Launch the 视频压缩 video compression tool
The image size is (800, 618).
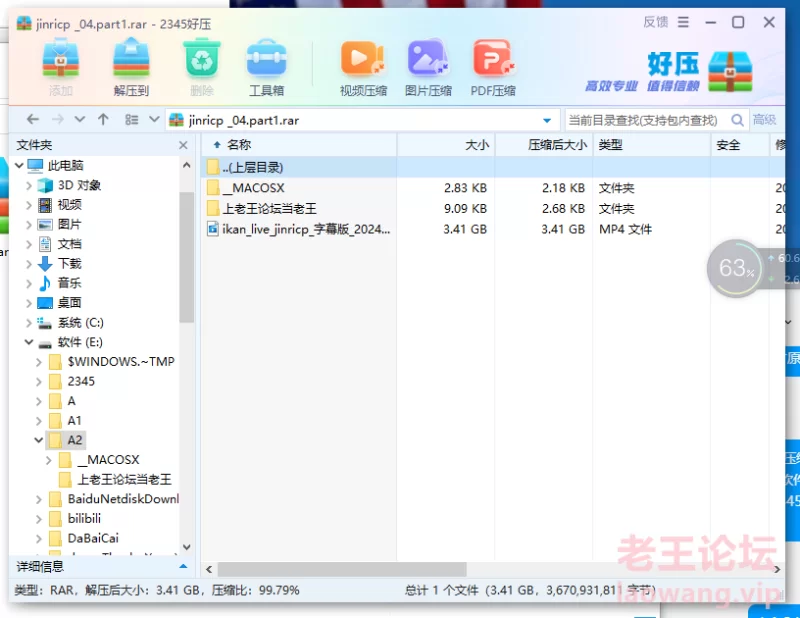pos(363,68)
